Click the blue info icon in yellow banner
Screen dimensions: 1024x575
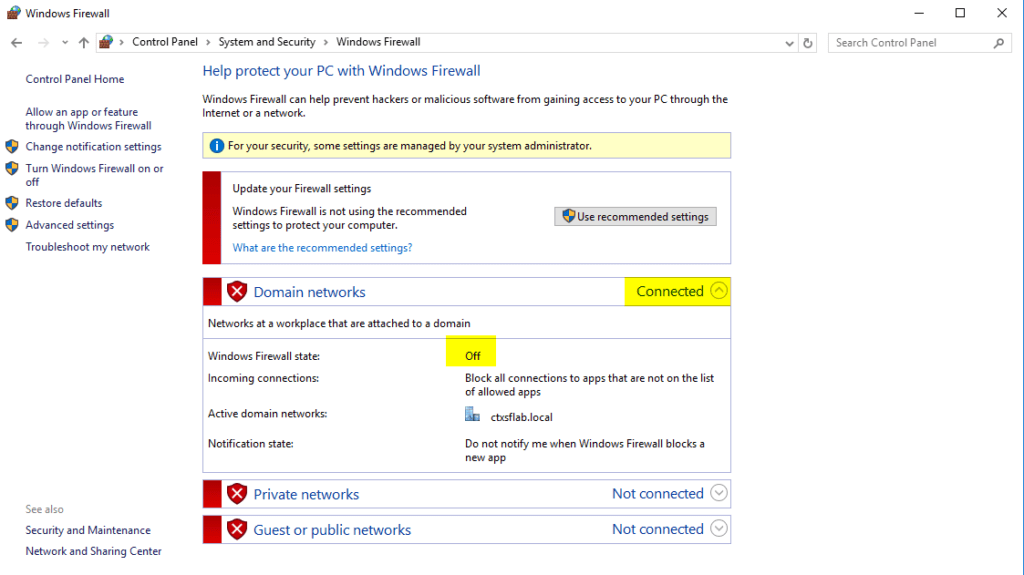[217, 146]
